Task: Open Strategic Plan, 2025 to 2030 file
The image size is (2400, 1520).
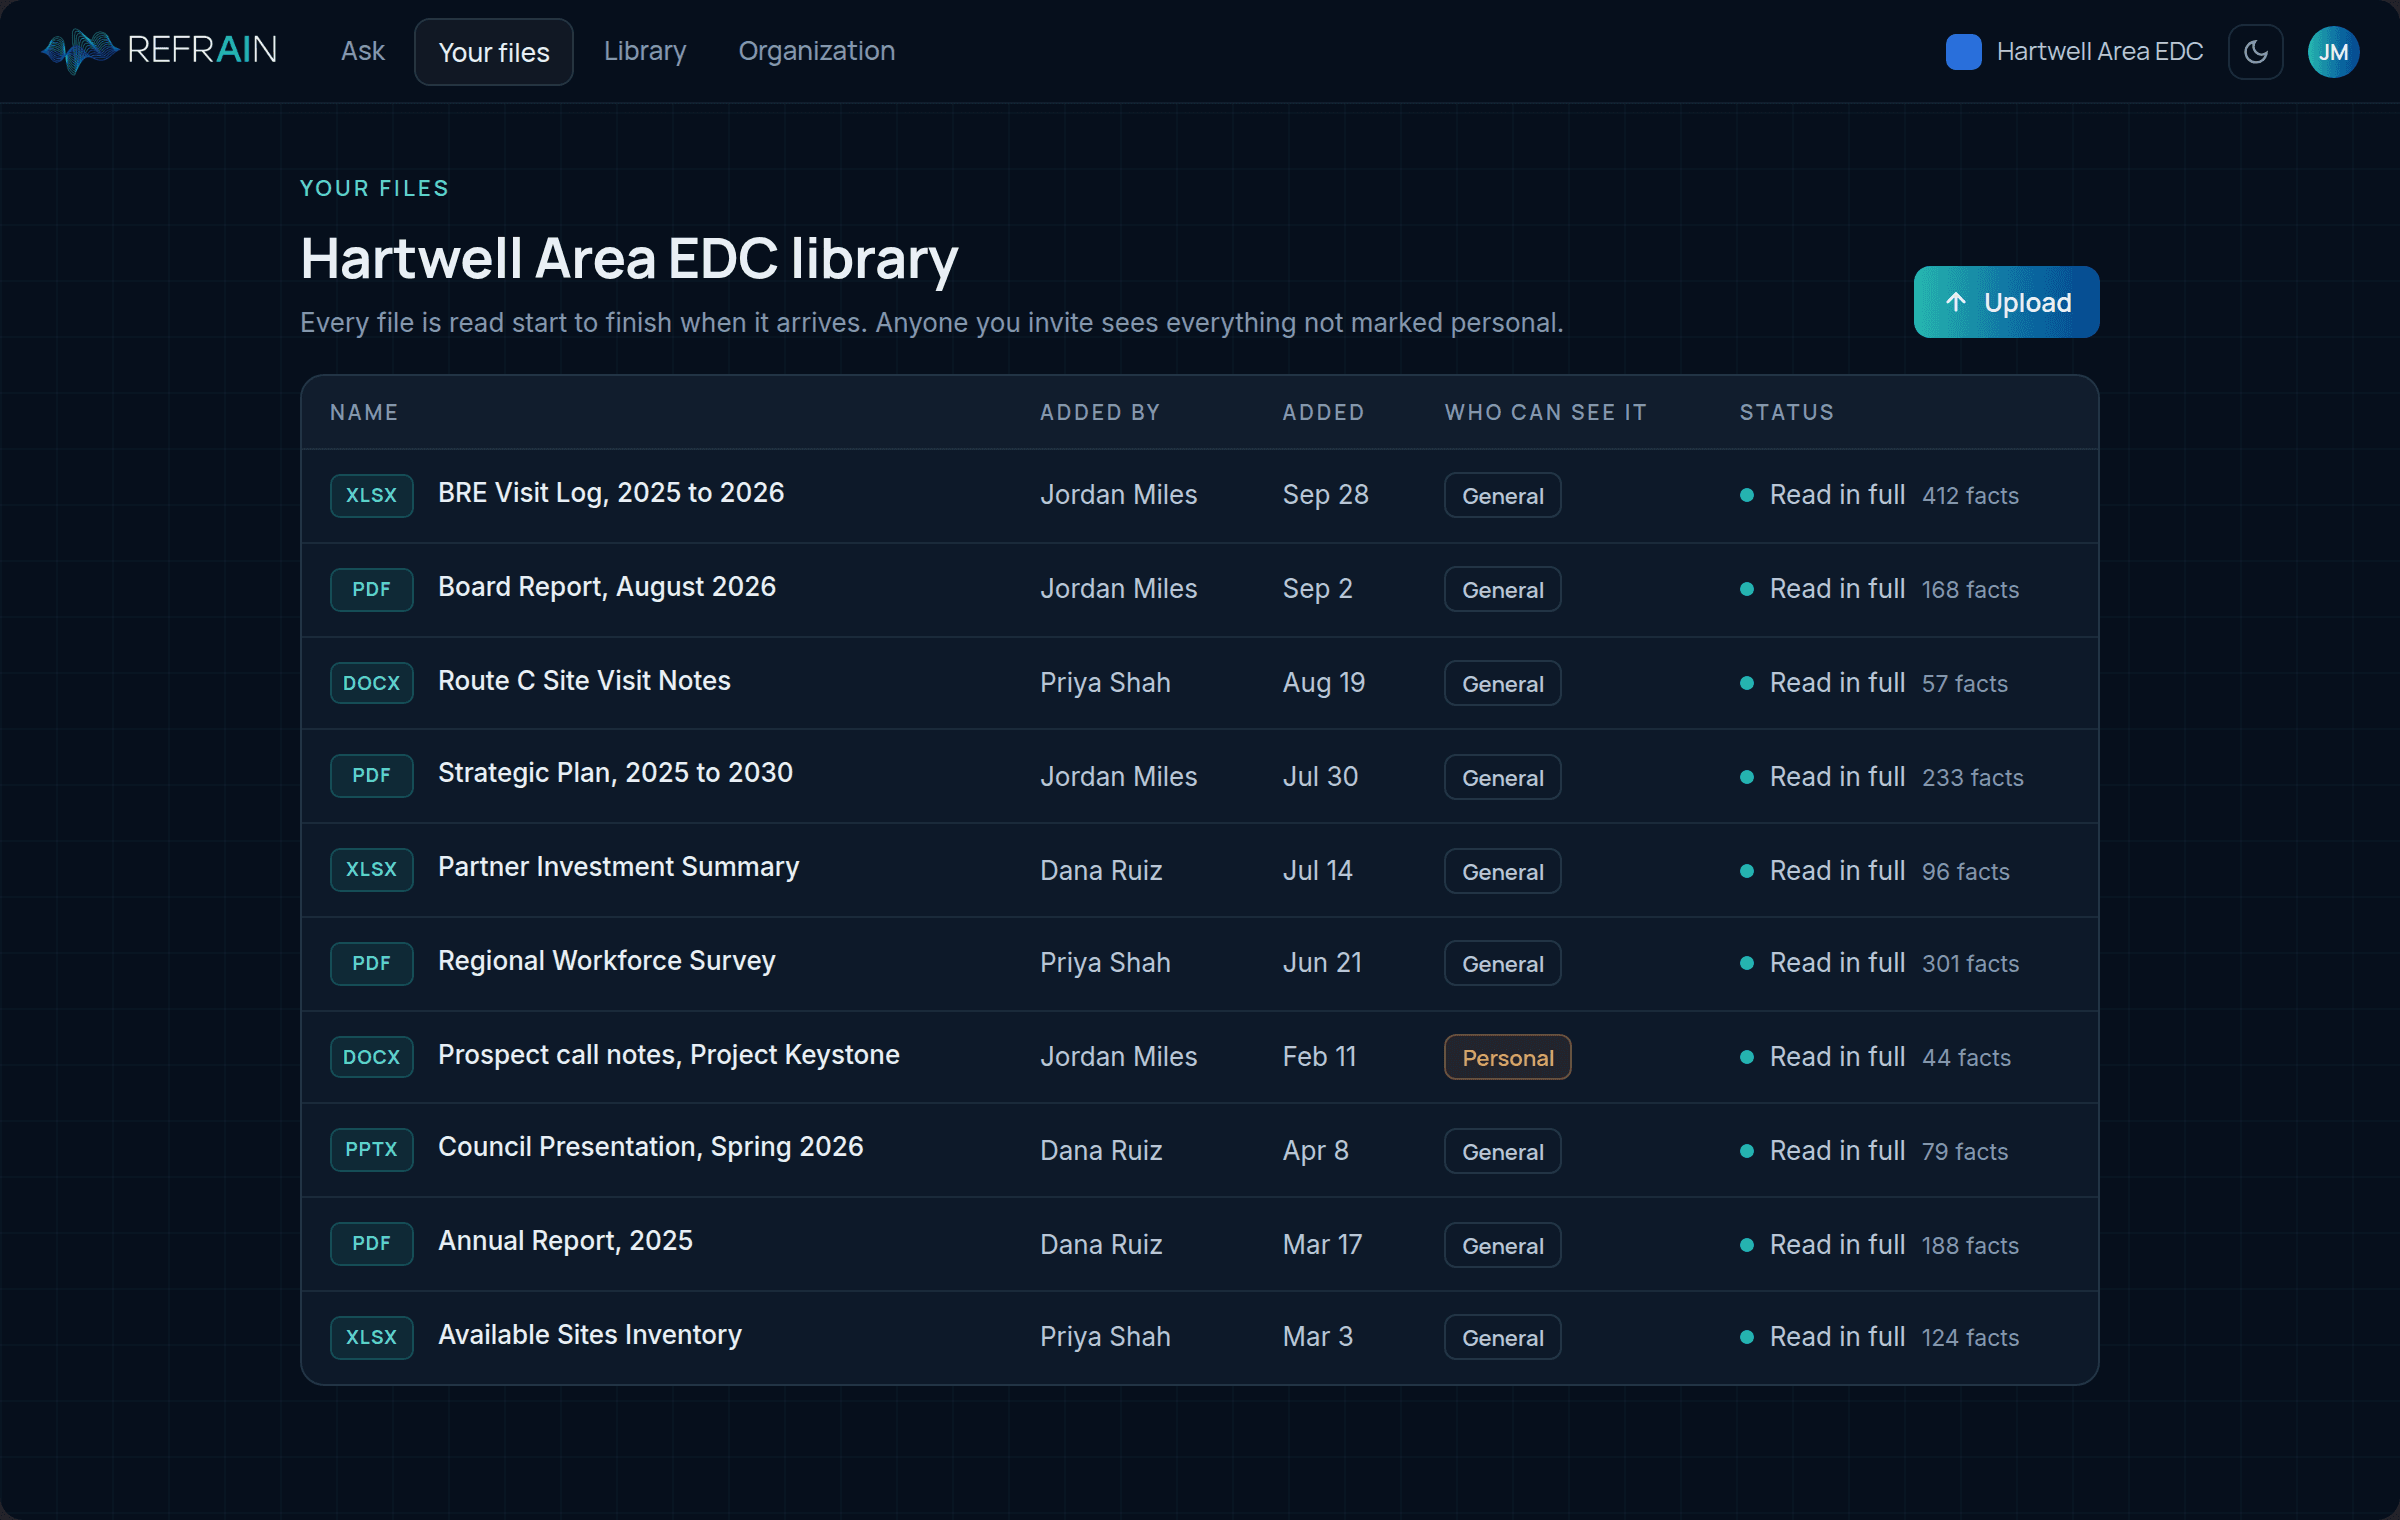Action: (615, 773)
